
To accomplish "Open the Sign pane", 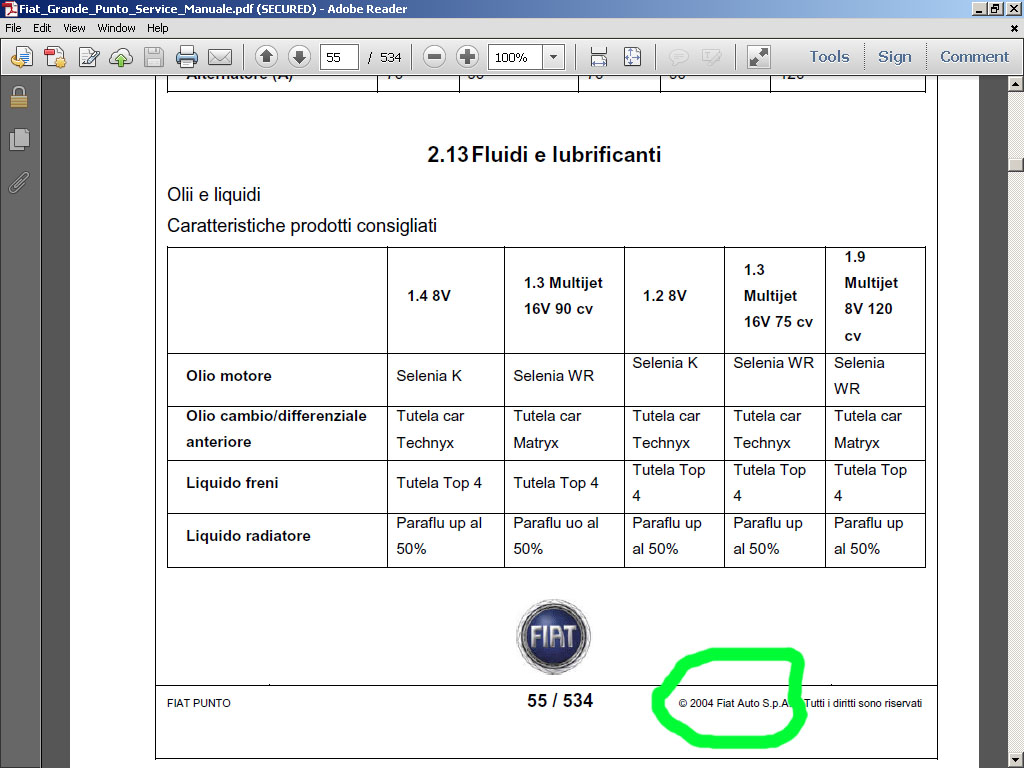I will point(894,57).
